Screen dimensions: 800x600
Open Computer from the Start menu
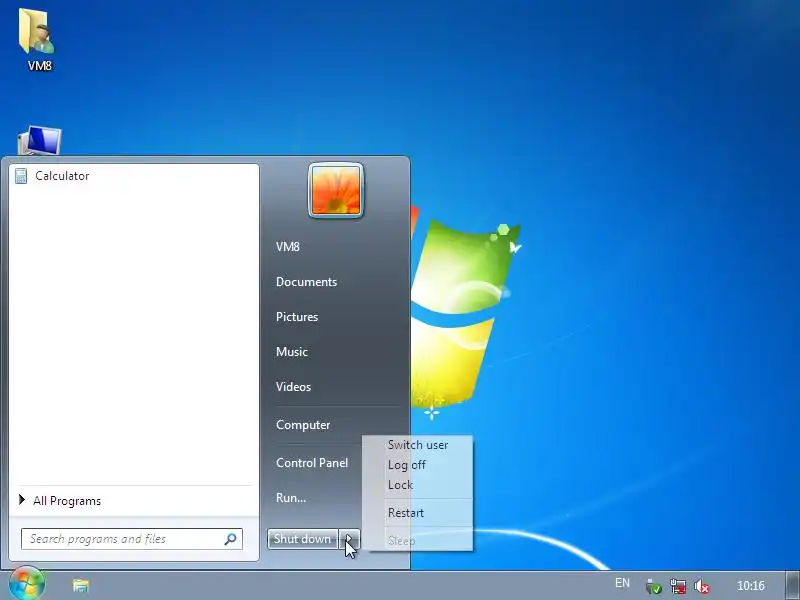(303, 425)
